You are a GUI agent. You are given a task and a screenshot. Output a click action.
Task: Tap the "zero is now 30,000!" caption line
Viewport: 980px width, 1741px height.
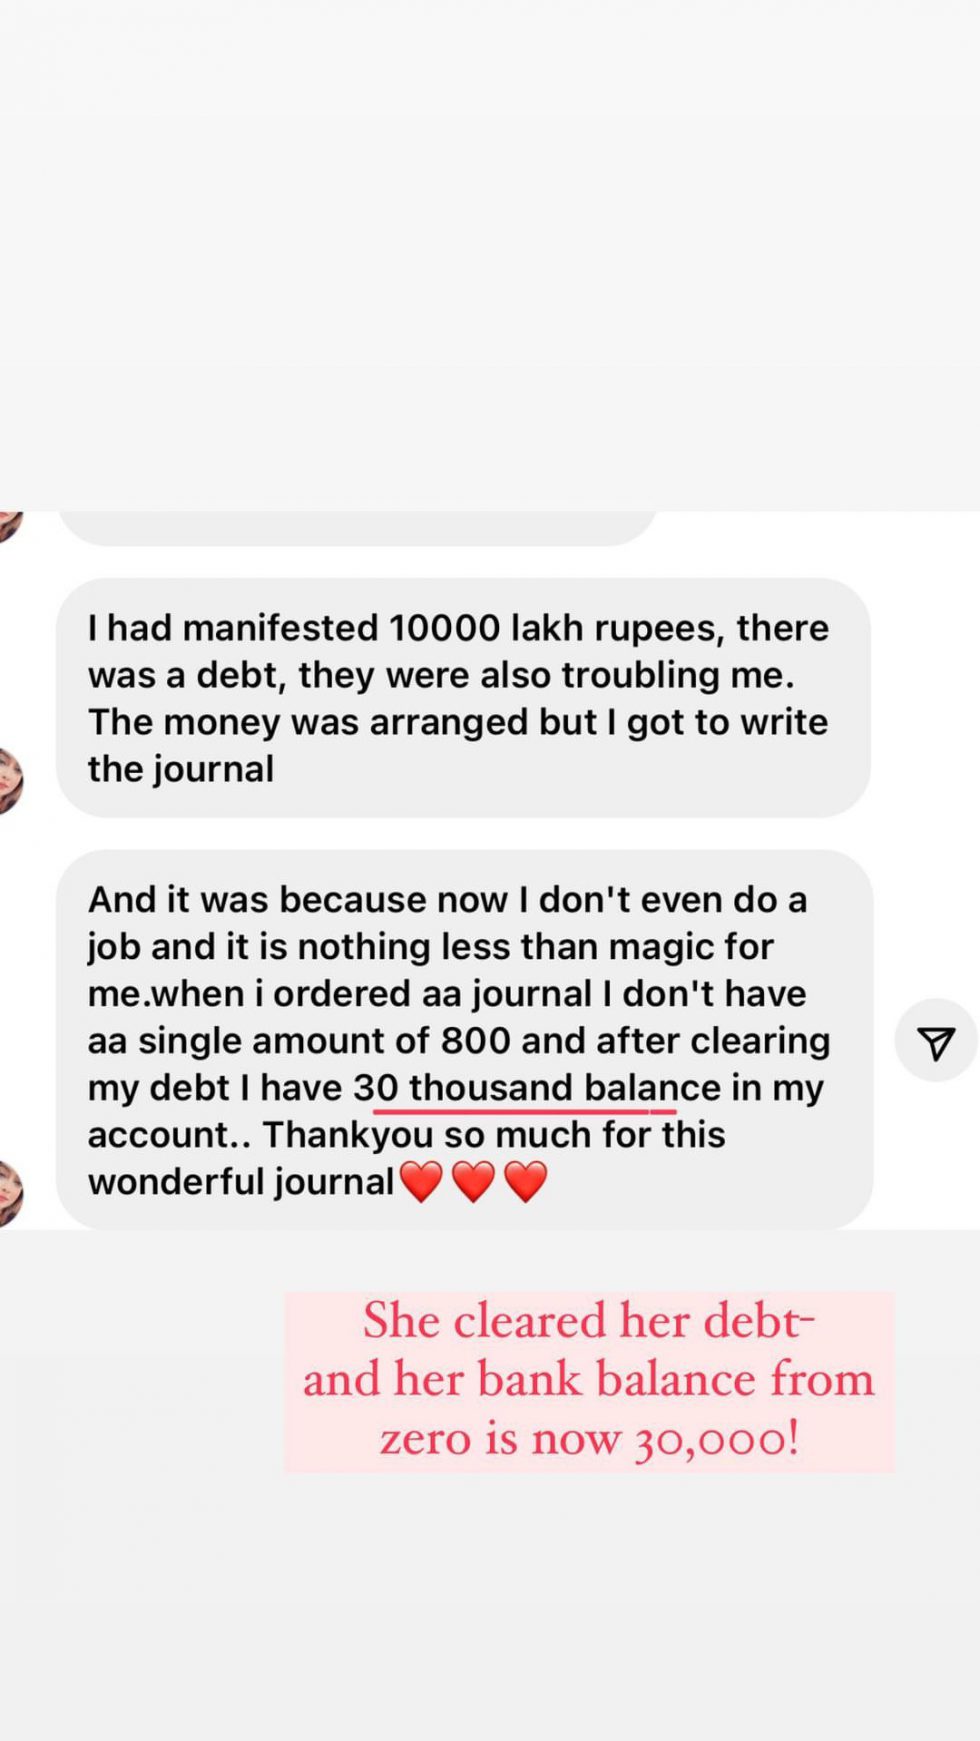pos(589,1439)
